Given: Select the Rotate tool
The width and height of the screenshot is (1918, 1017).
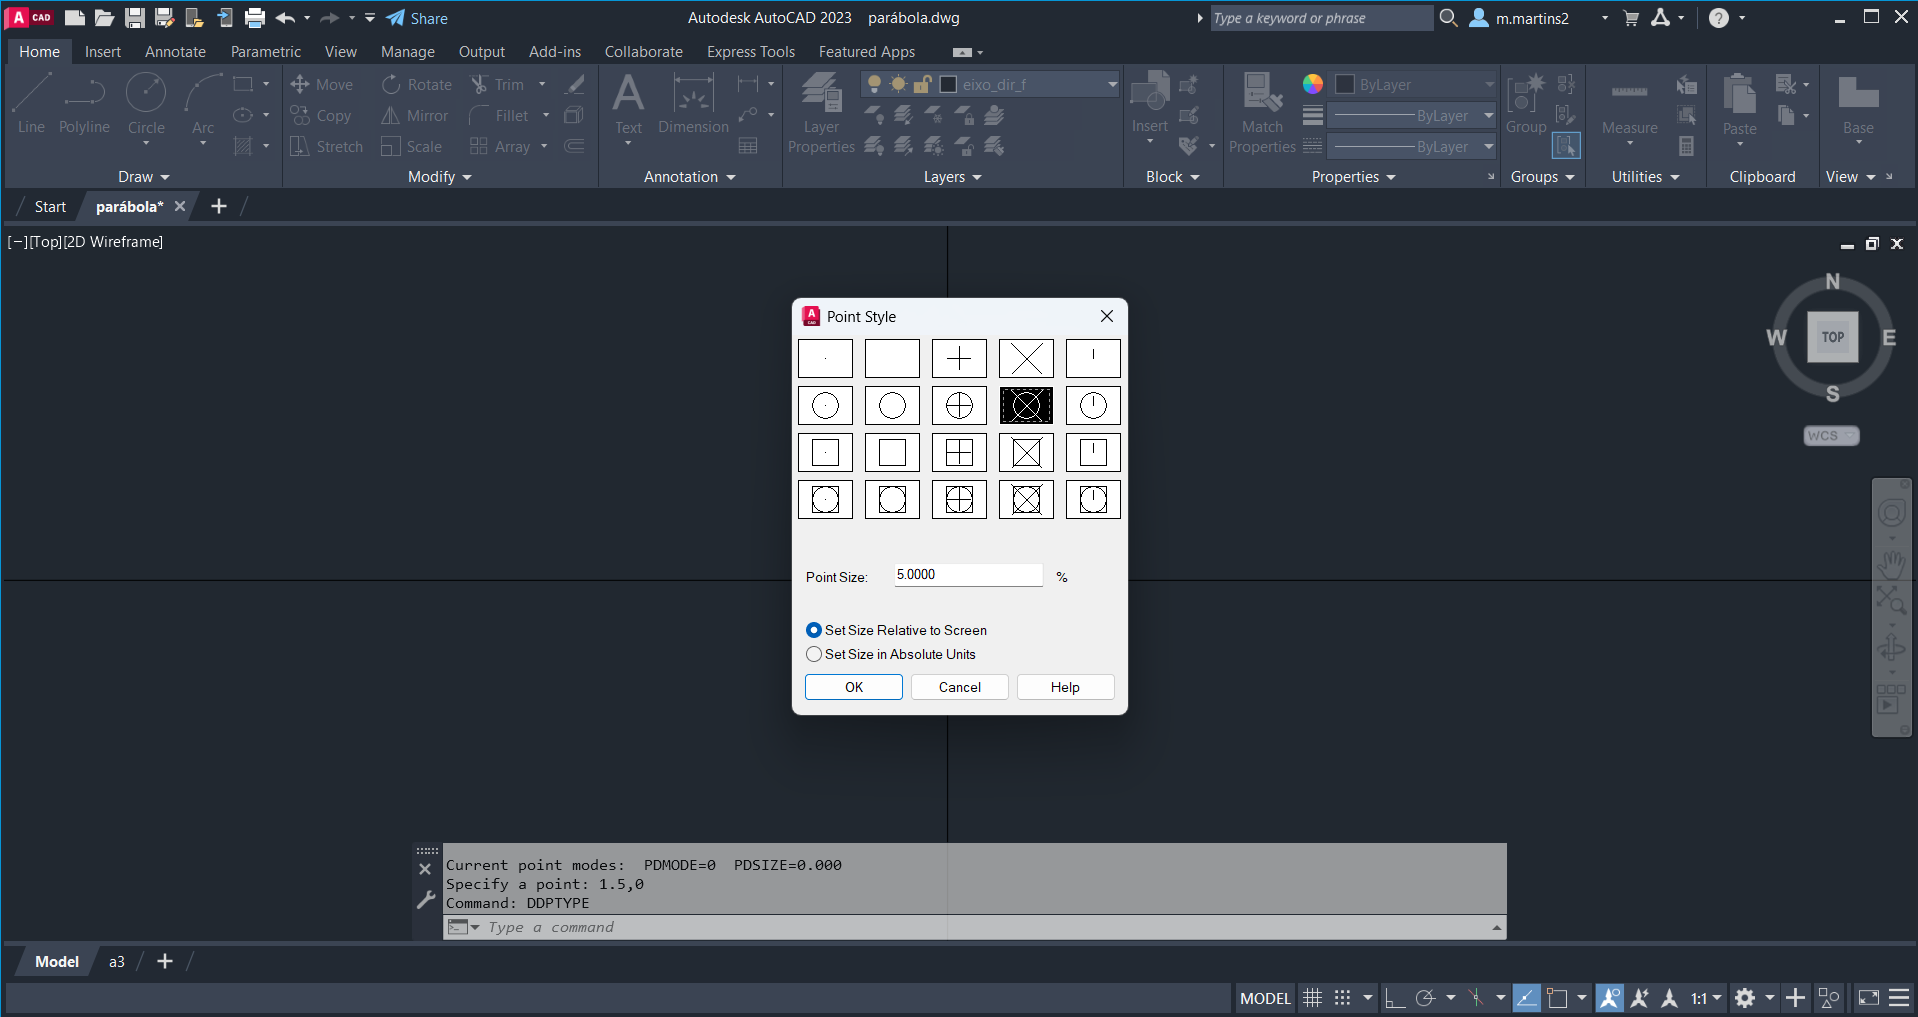Looking at the screenshot, I should (x=417, y=85).
